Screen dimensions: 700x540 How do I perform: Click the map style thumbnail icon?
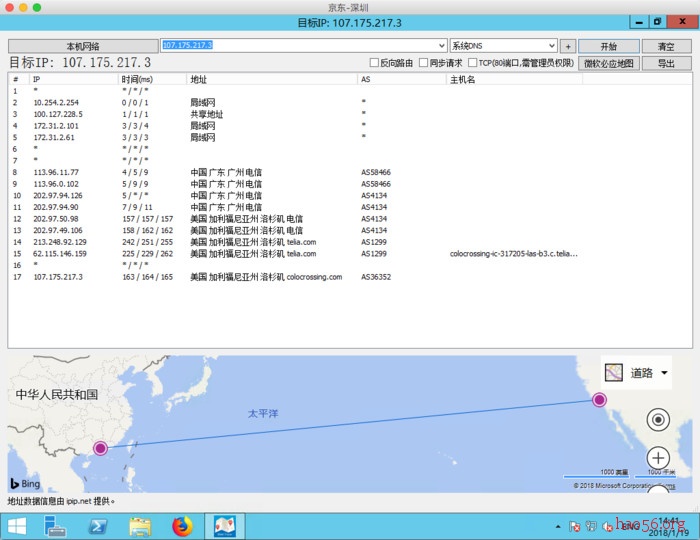[613, 372]
